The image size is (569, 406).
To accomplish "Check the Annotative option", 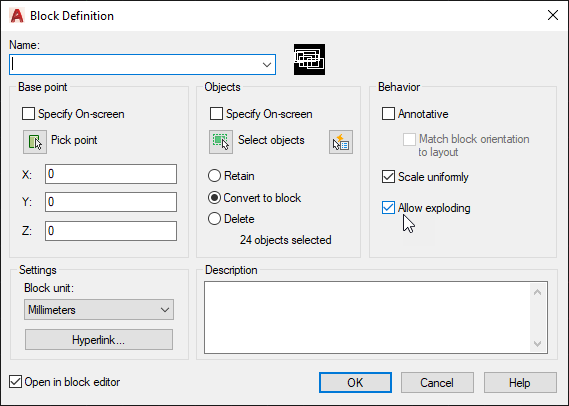I will point(388,114).
